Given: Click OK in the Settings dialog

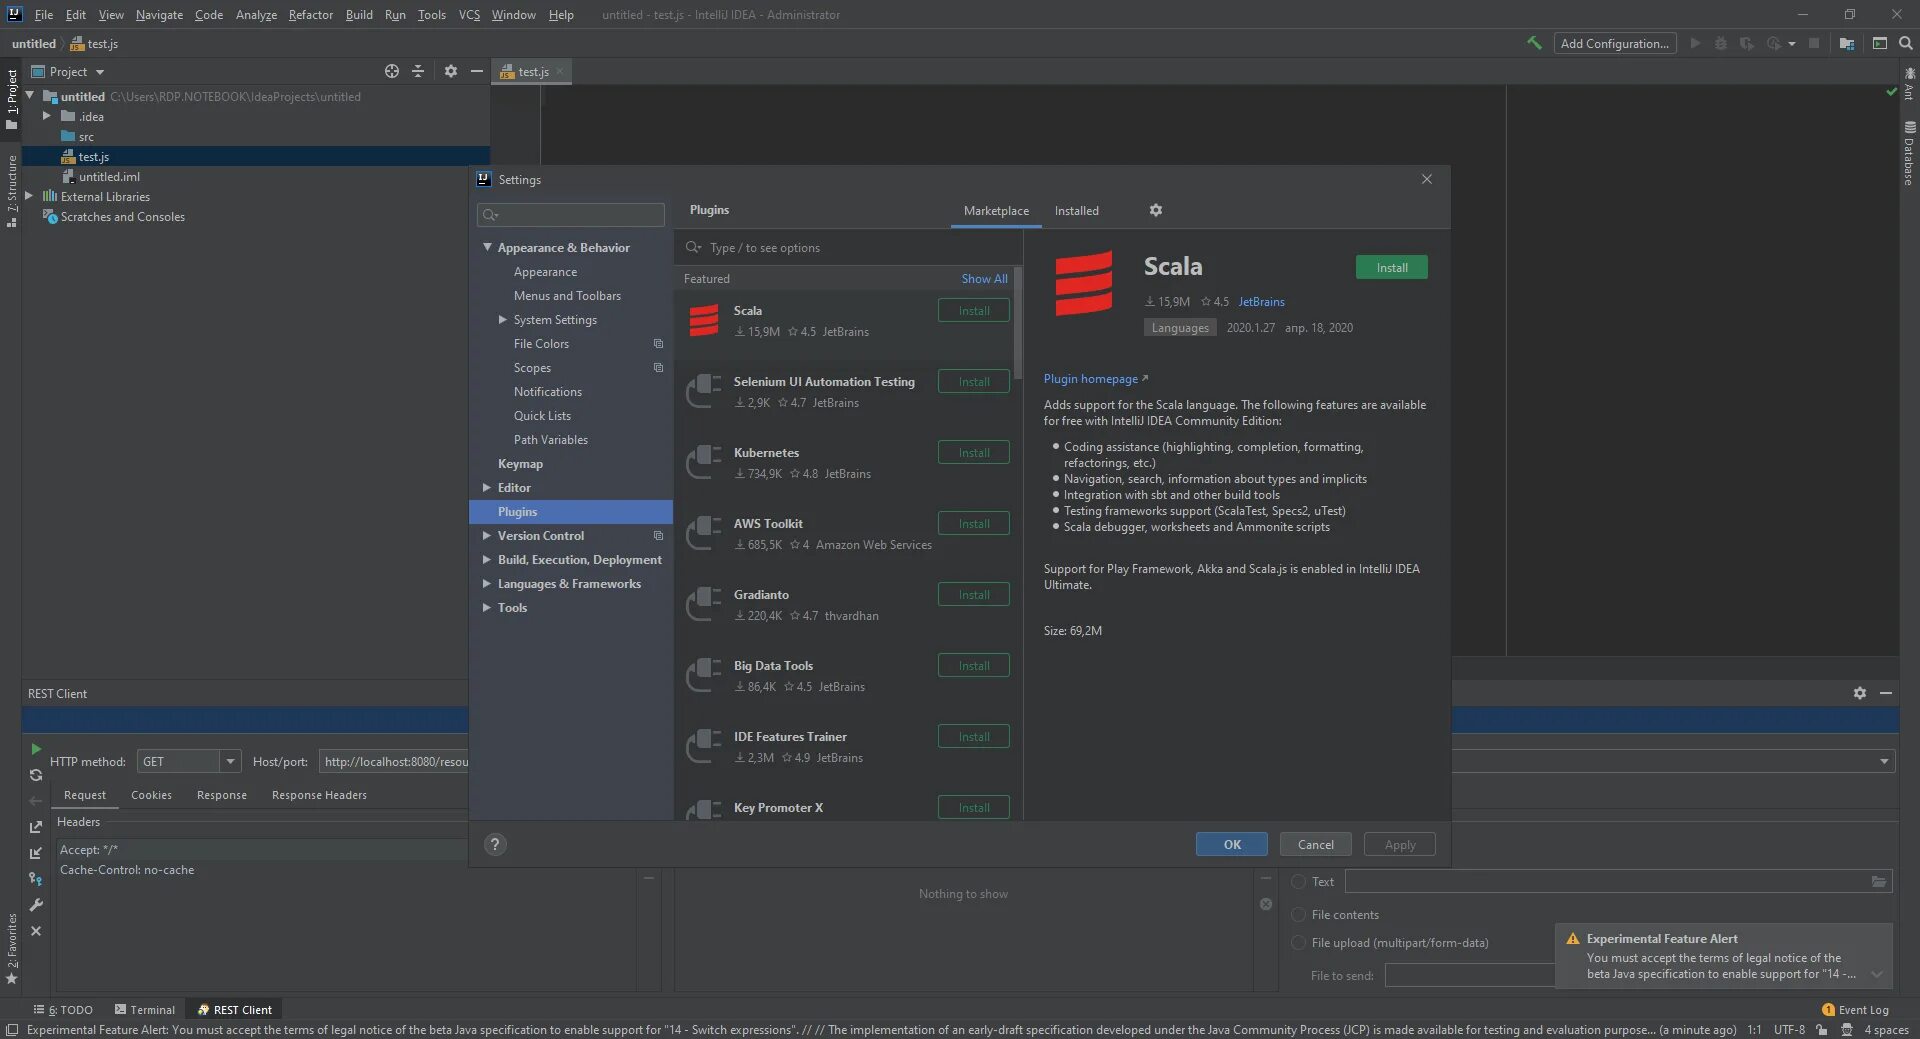Looking at the screenshot, I should click(x=1232, y=844).
